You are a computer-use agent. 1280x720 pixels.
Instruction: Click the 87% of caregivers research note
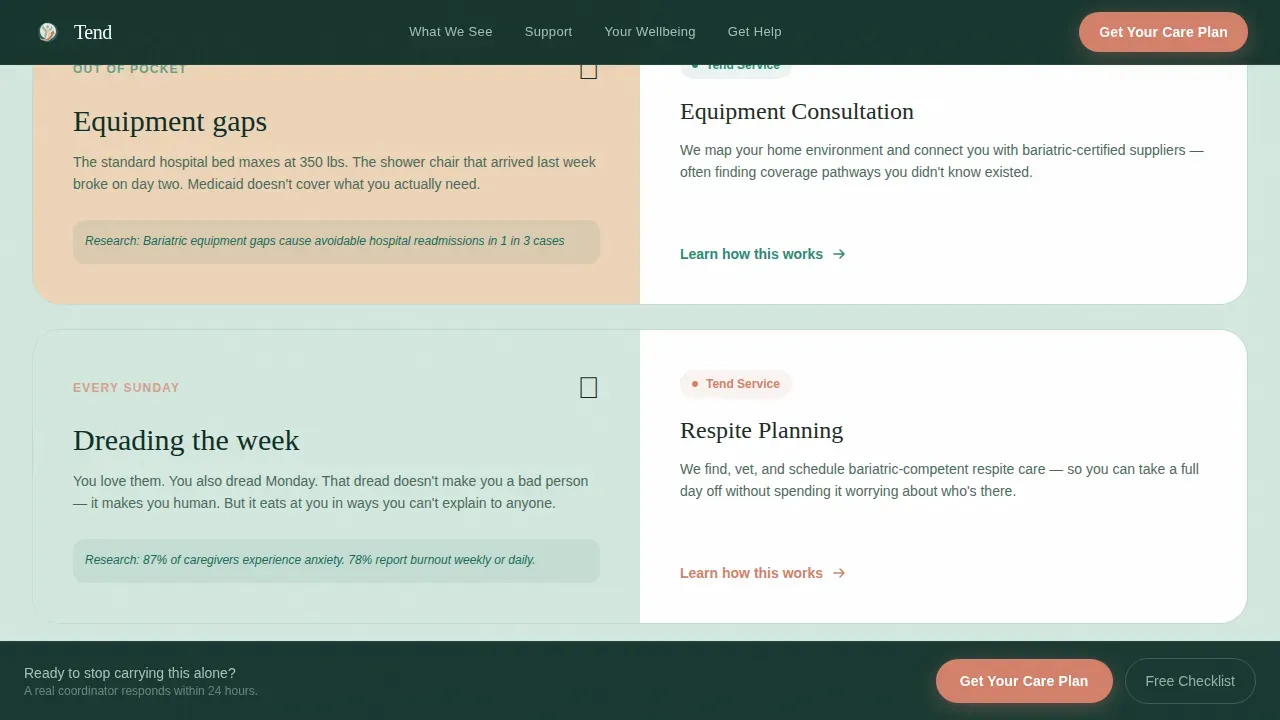click(x=336, y=561)
